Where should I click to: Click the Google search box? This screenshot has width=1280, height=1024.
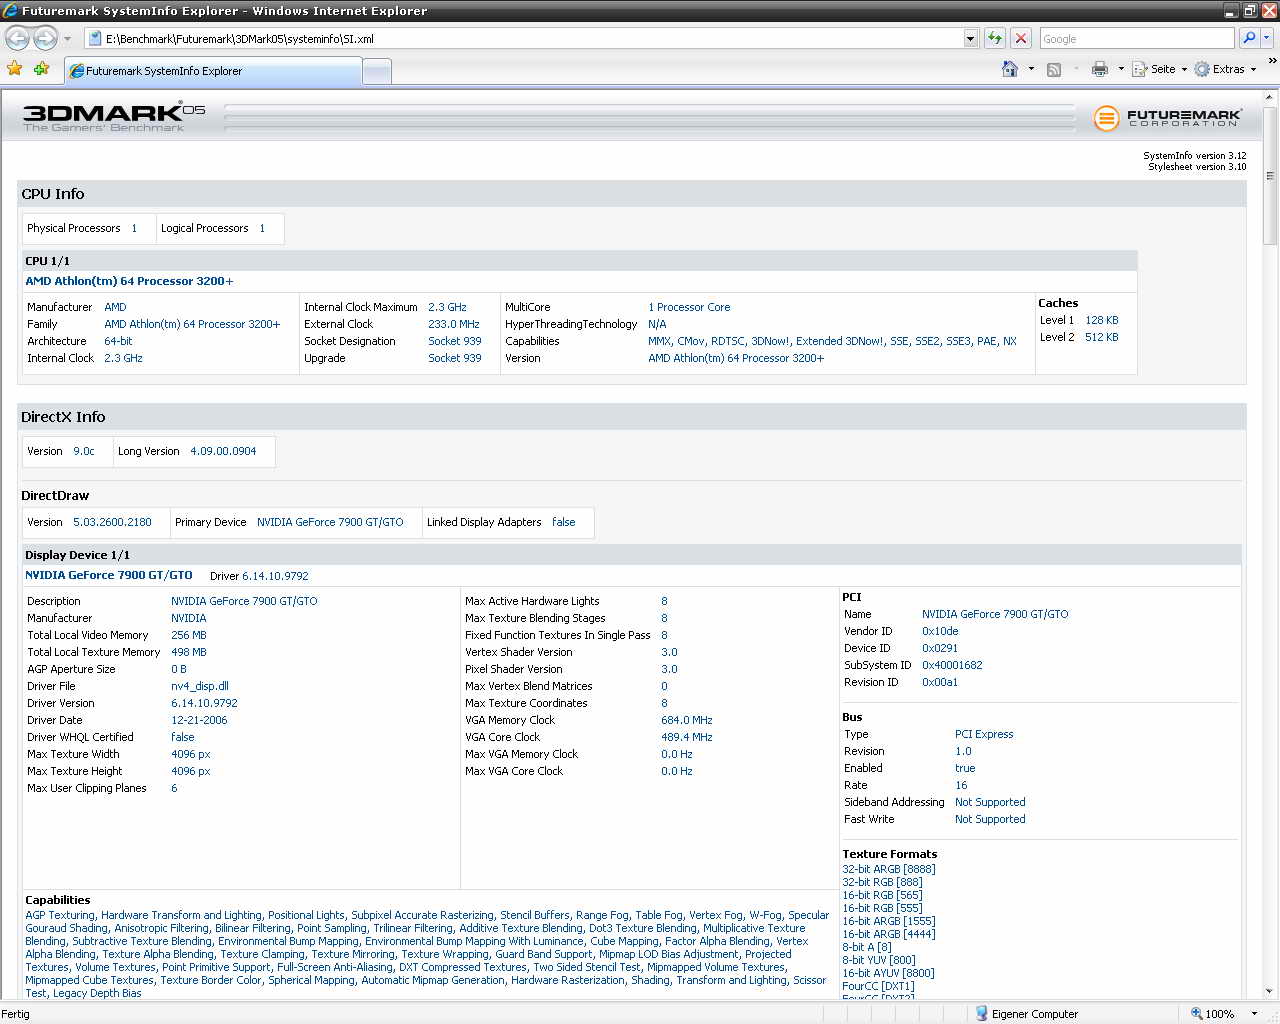pyautogui.click(x=1137, y=39)
